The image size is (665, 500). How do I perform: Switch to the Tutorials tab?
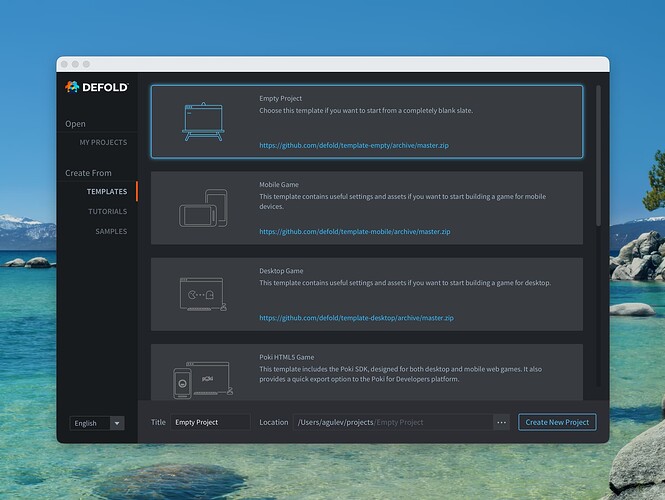coord(106,211)
